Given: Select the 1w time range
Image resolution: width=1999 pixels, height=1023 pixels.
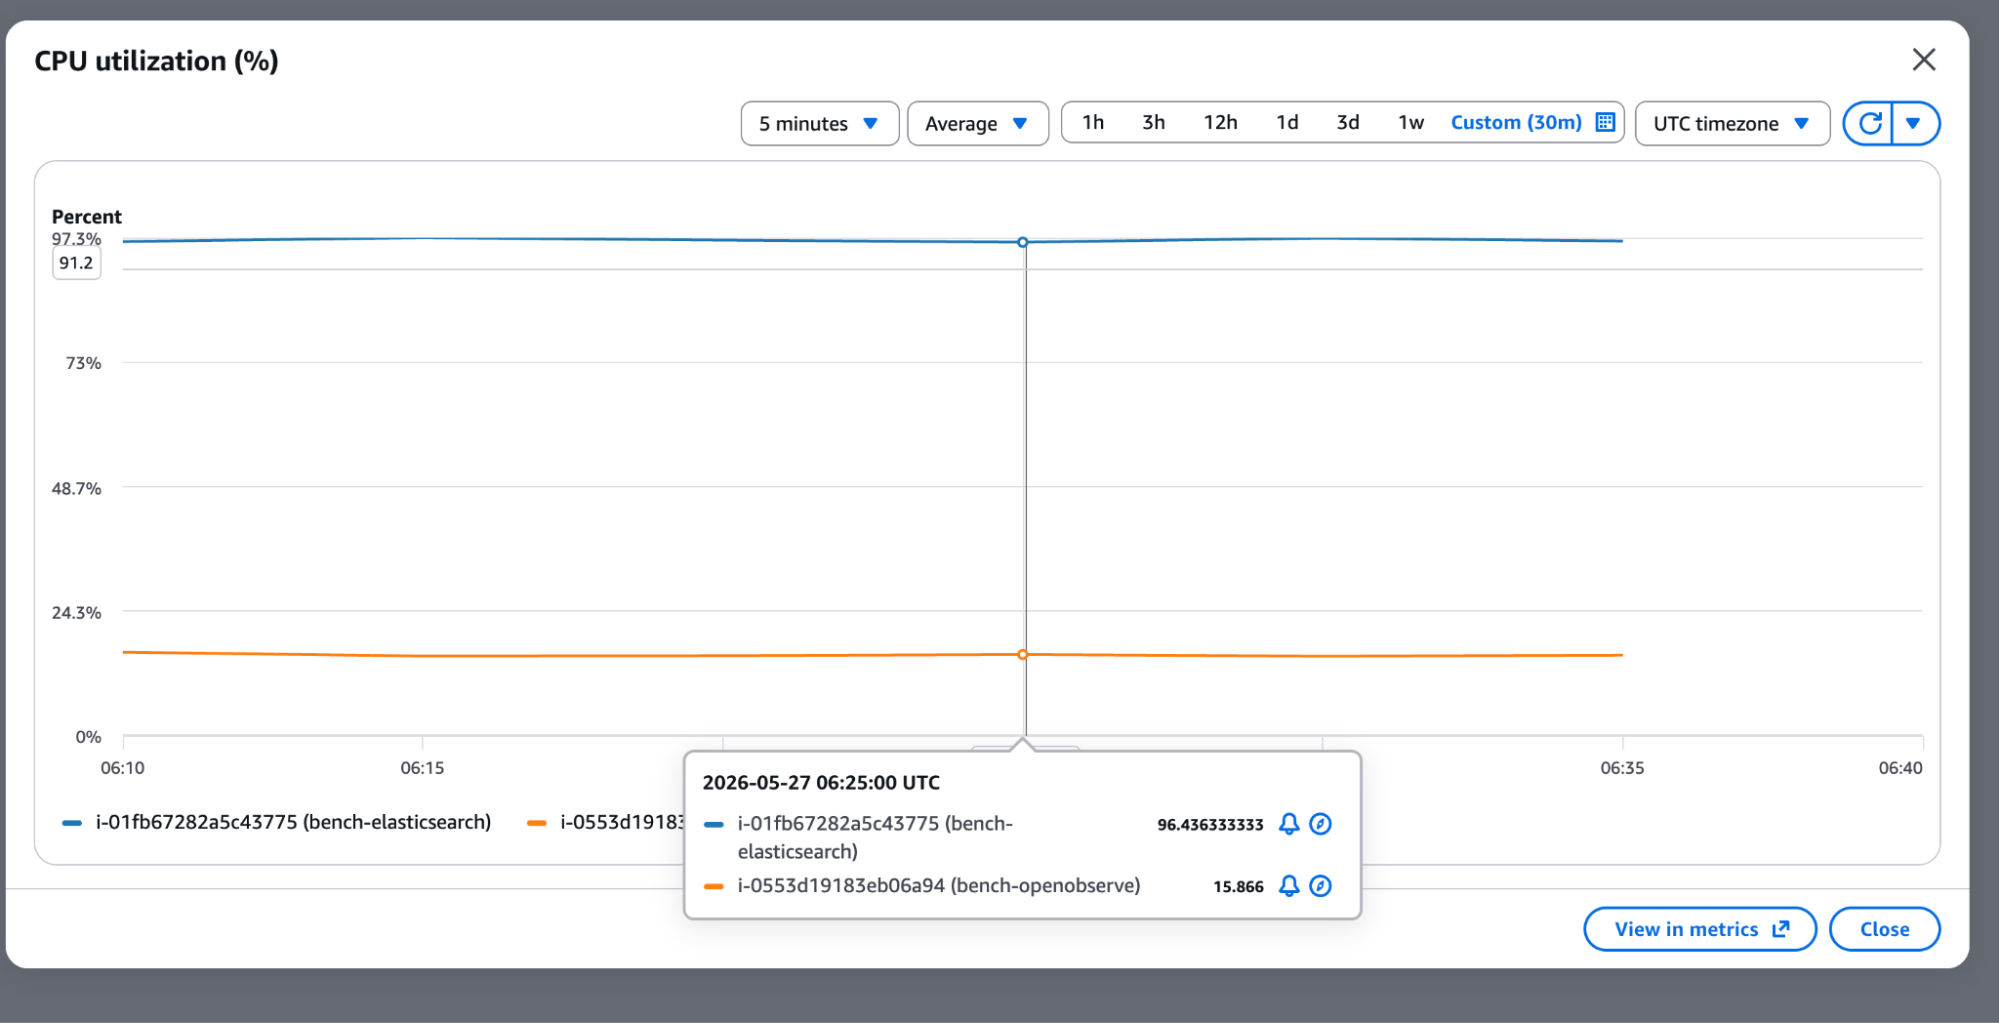Looking at the screenshot, I should 1410,122.
